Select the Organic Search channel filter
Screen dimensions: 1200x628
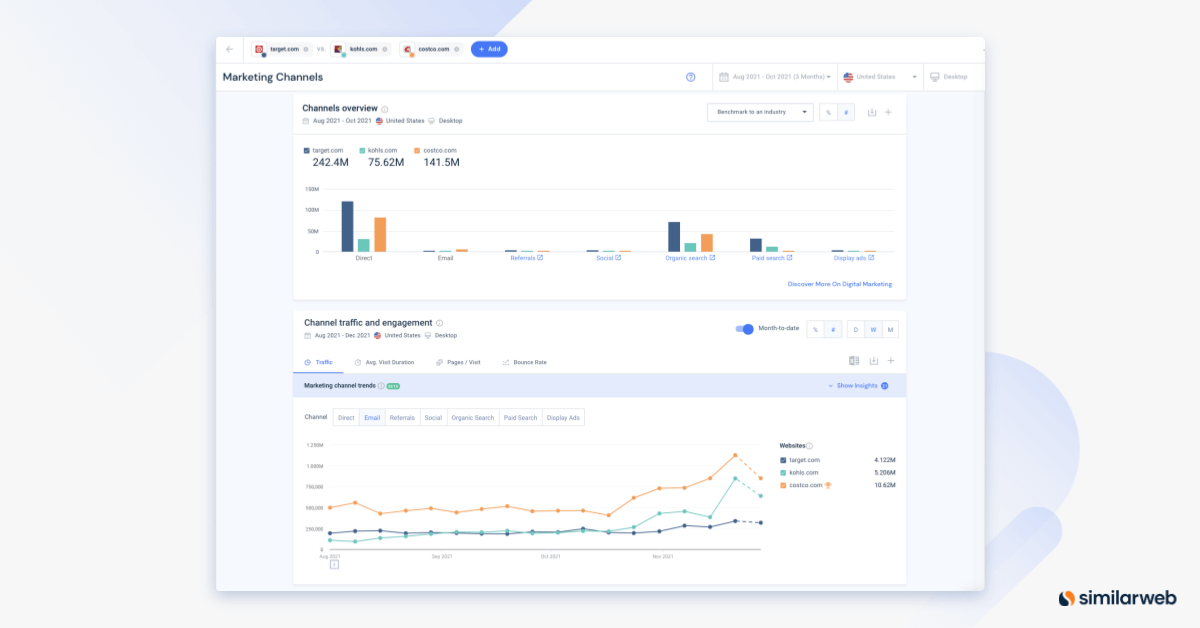pyautogui.click(x=473, y=417)
